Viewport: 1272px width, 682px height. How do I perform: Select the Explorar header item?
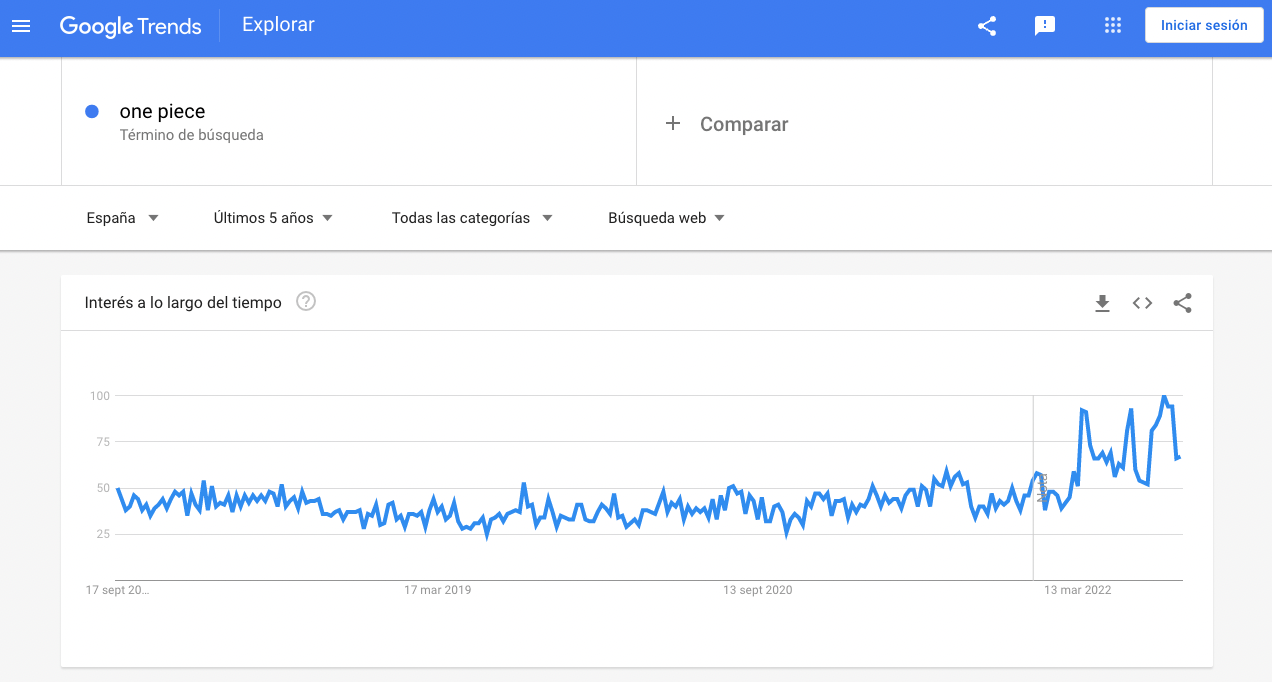(278, 25)
